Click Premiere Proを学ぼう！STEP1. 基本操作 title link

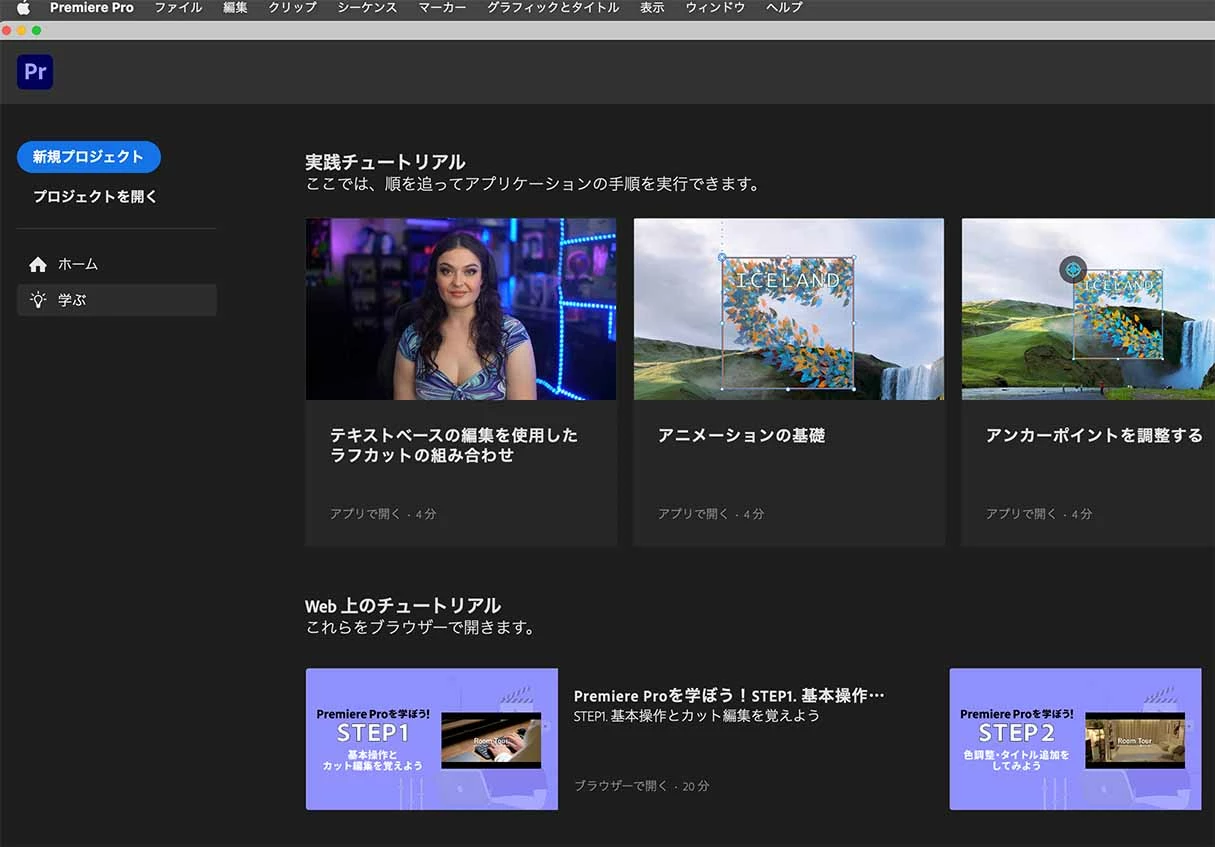pos(729,696)
